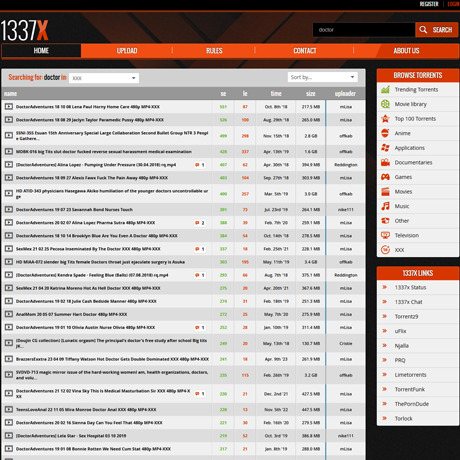
Task: Open the Television category link
Action: click(x=407, y=235)
